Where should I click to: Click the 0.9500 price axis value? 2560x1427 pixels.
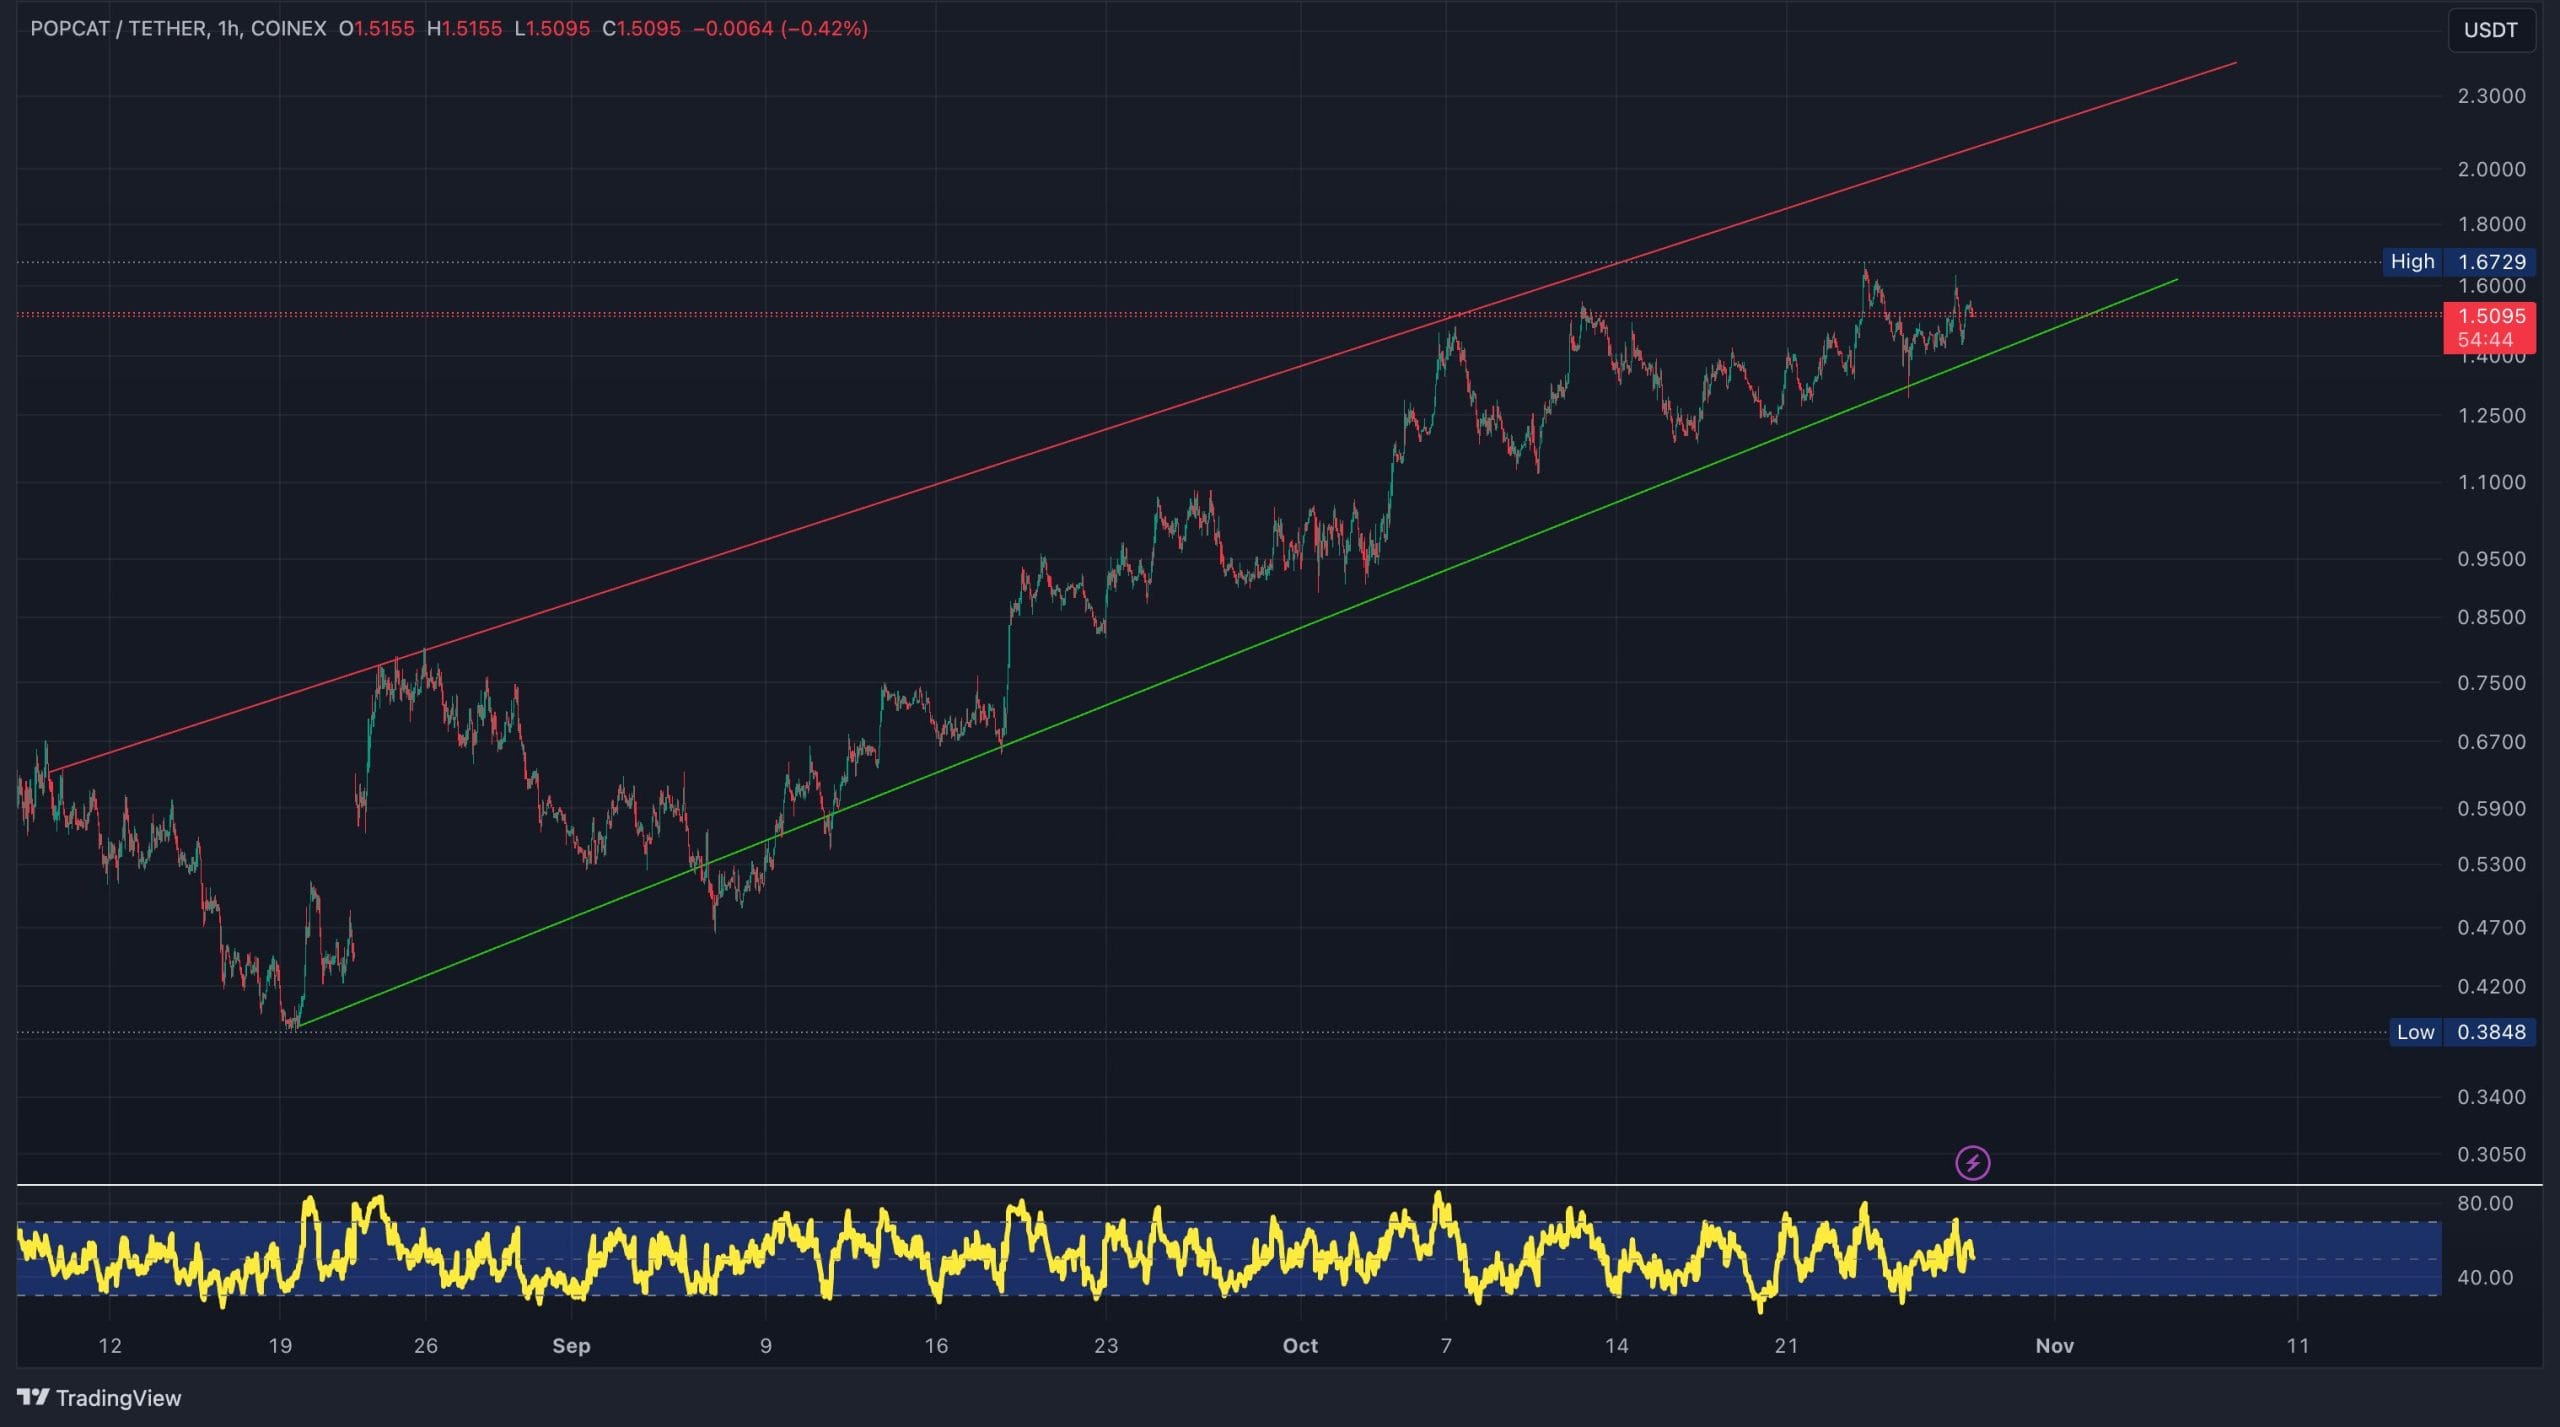2491,559
